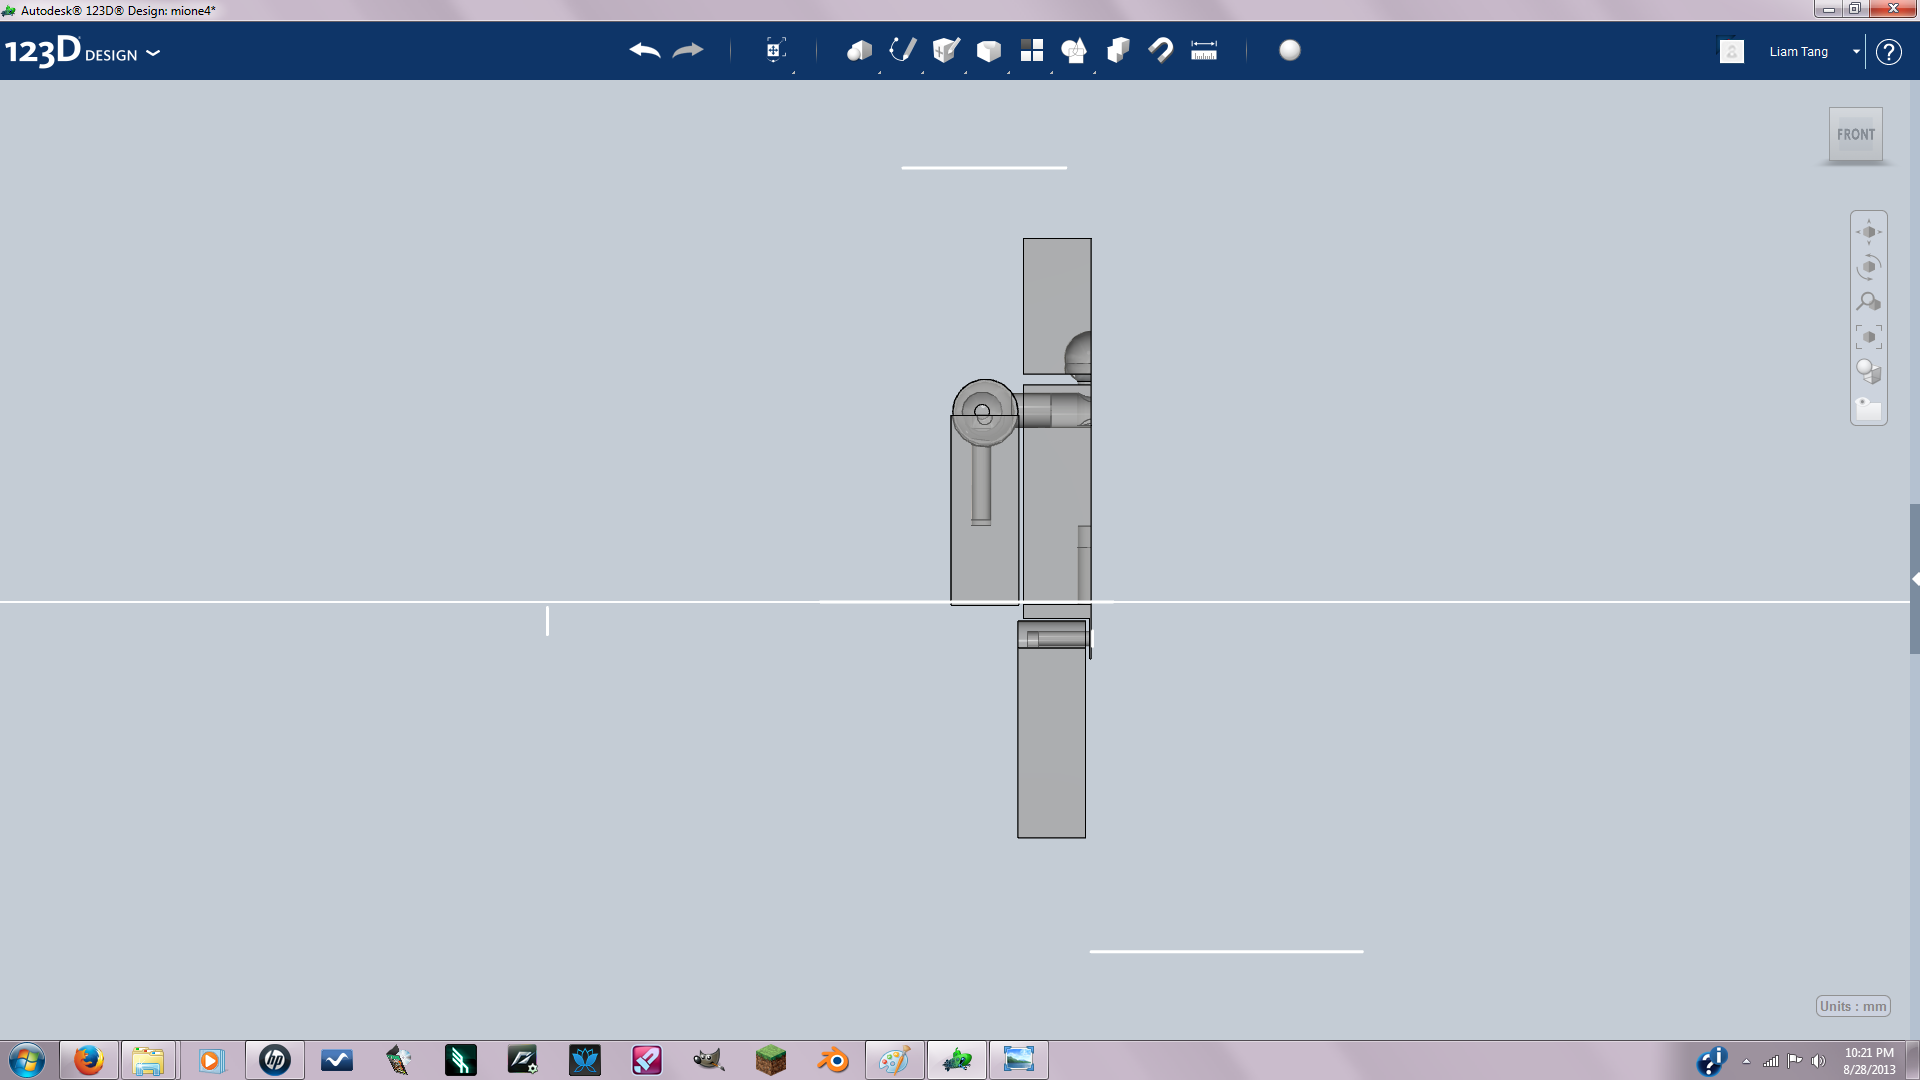This screenshot has width=1920, height=1080.
Task: Toggle perspective/orthographic view icon
Action: coord(1869,372)
